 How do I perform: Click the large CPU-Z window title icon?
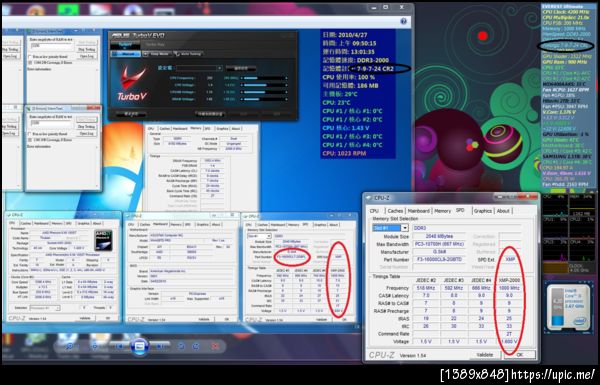coord(369,198)
